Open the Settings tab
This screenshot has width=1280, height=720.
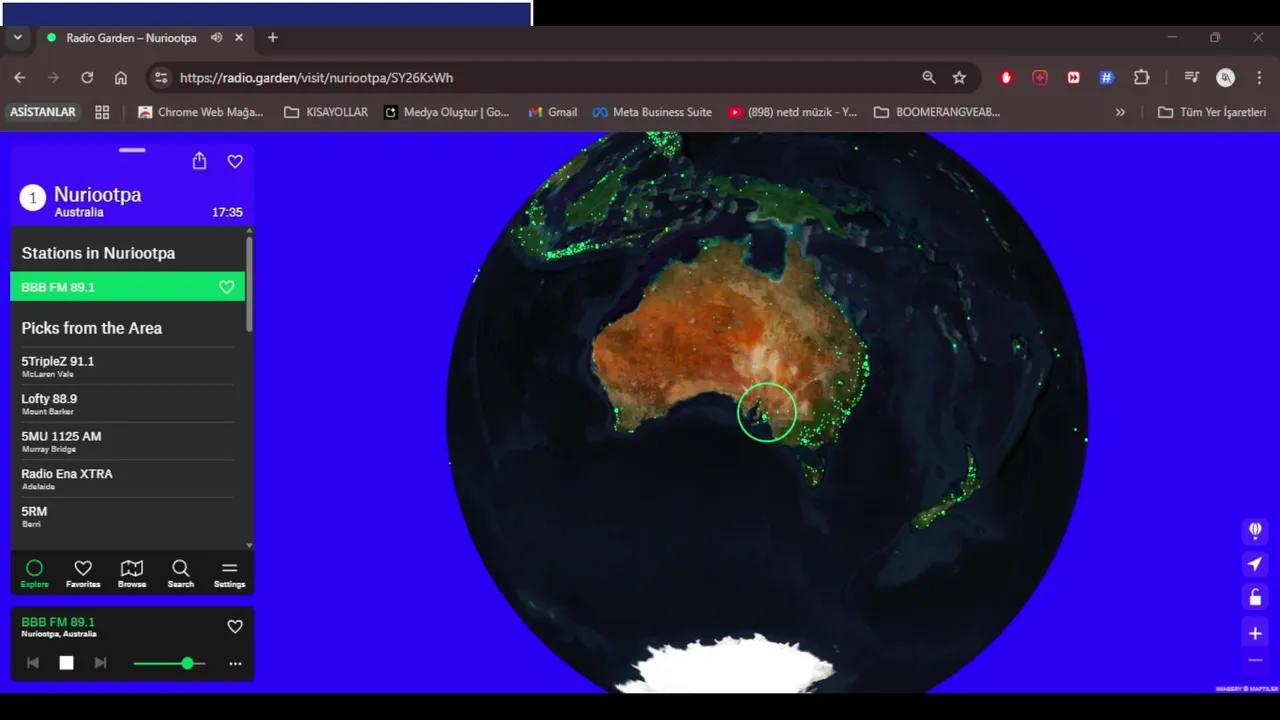tap(229, 574)
